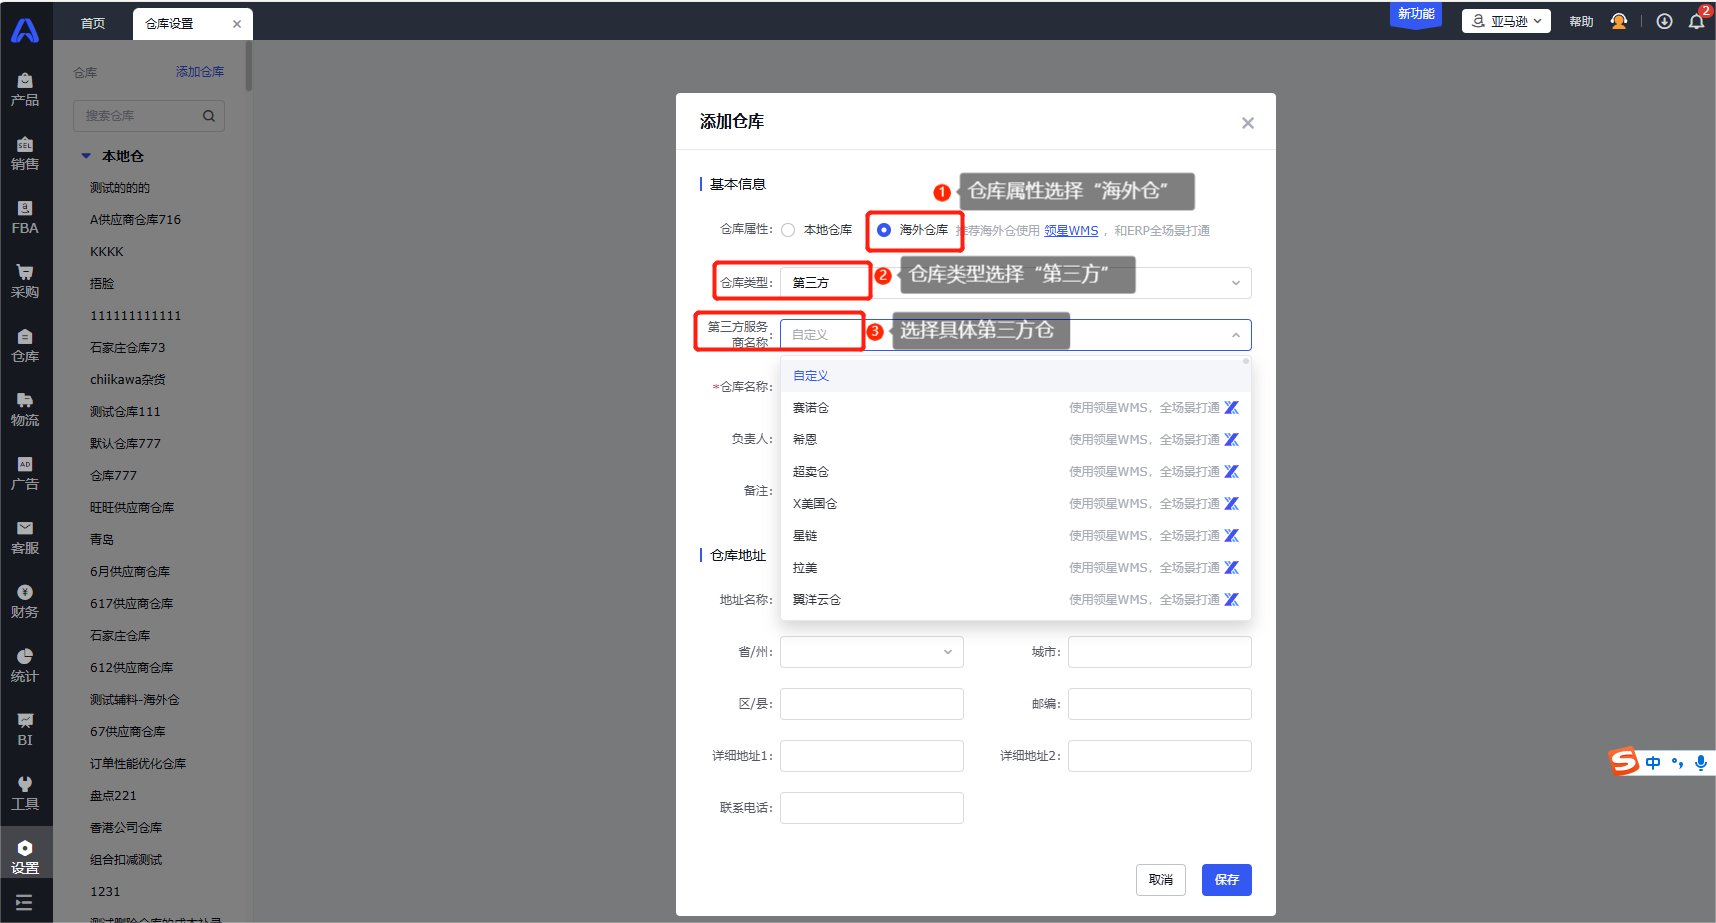The width and height of the screenshot is (1716, 923).
Task: Click into the 邮编 input field
Action: tap(1159, 704)
